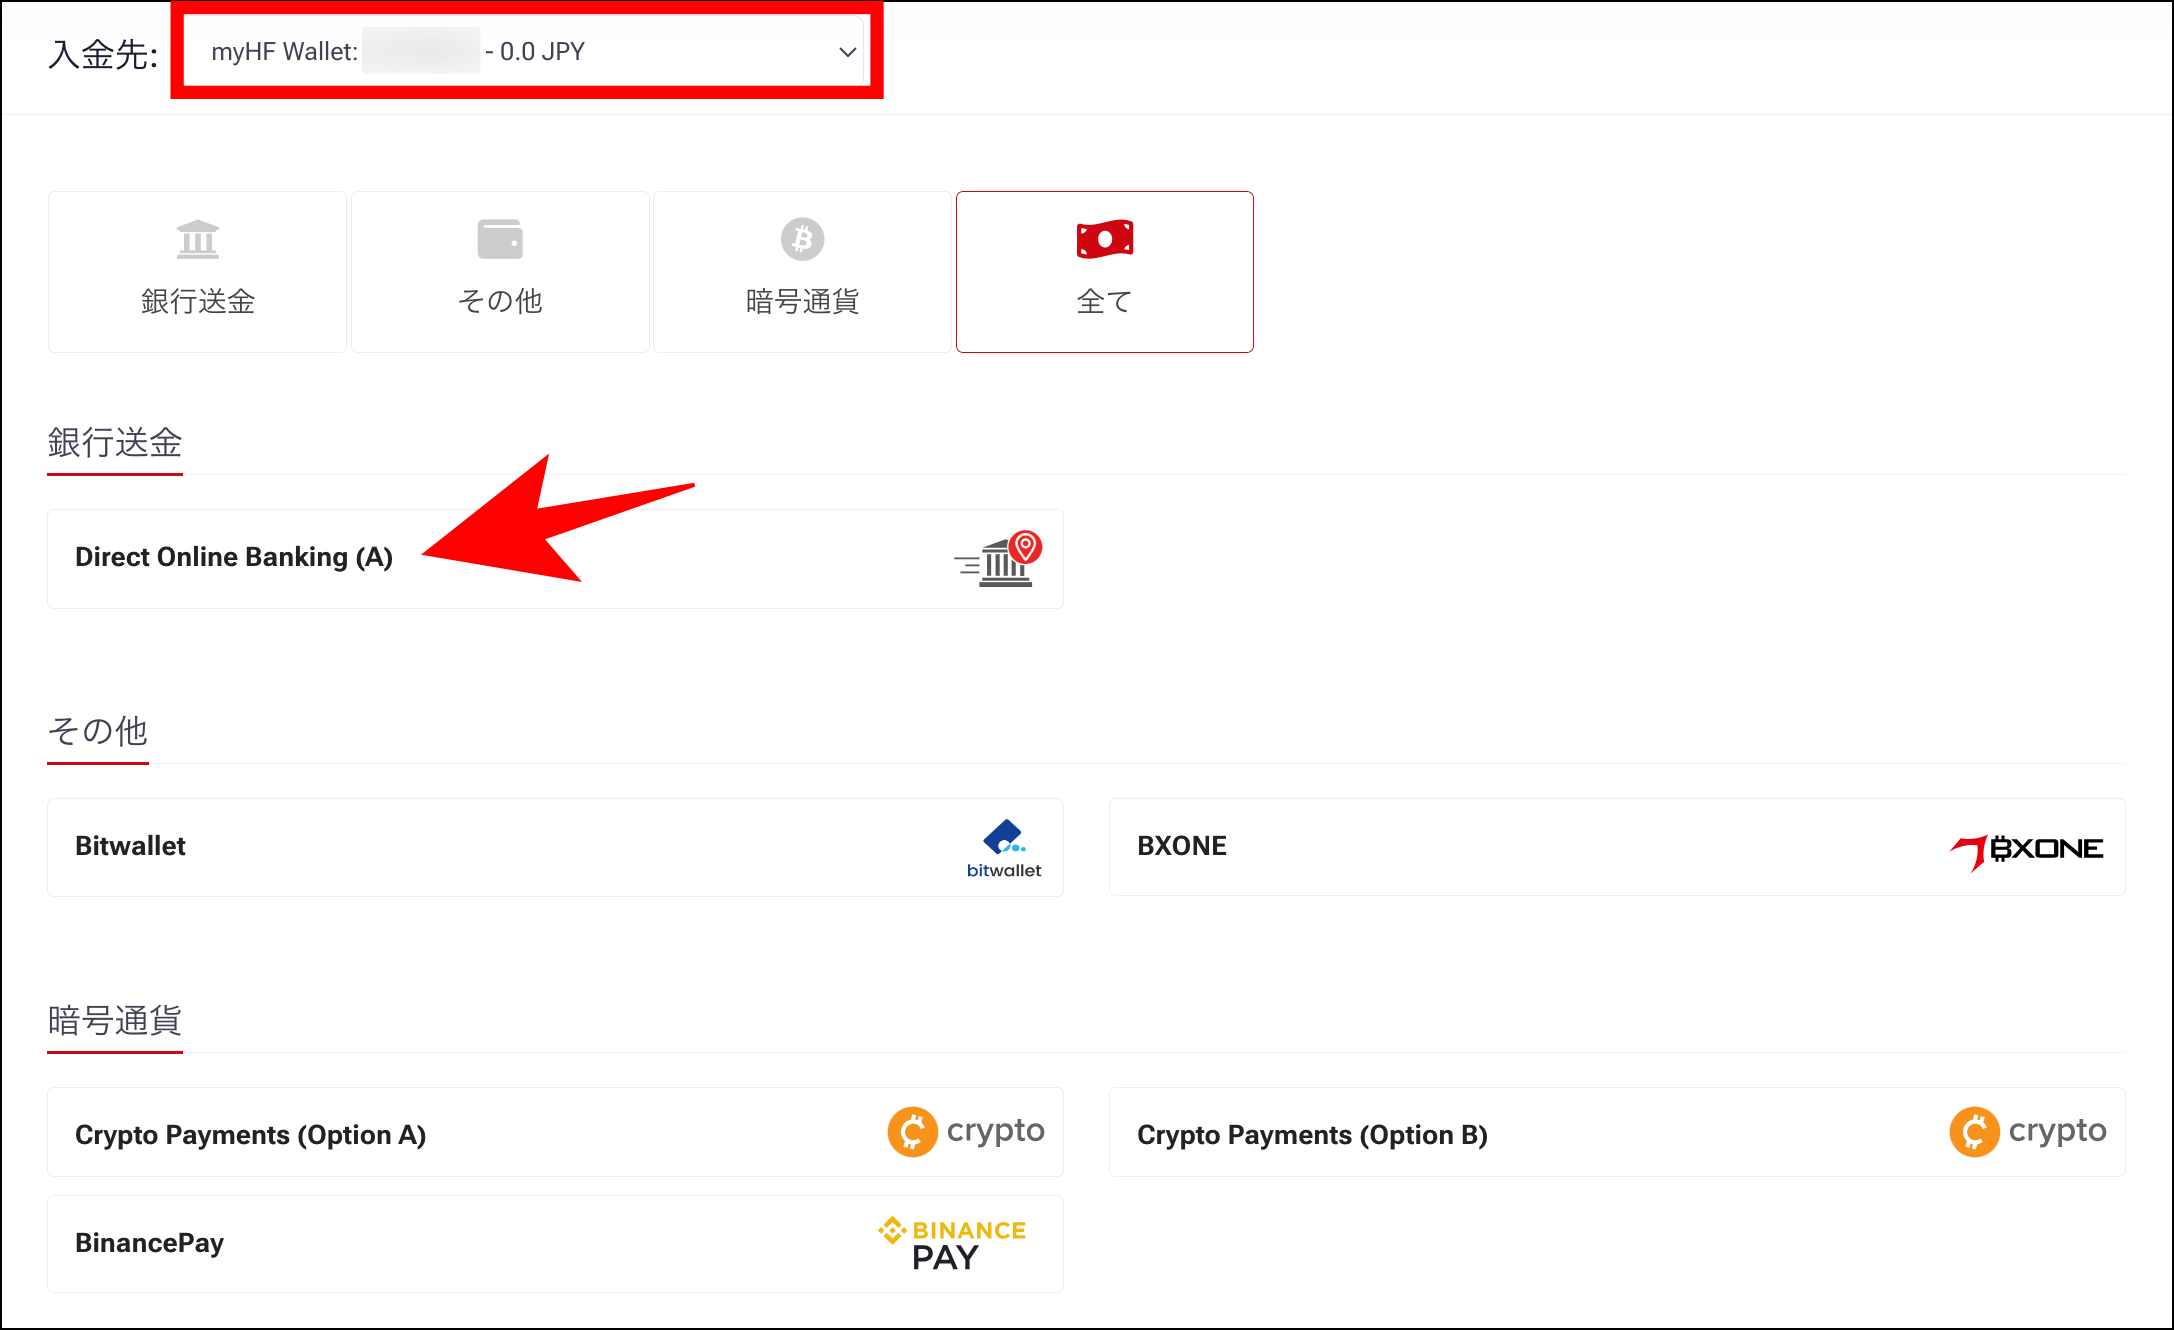The height and width of the screenshot is (1330, 2174).
Task: Select Direct Online Banking (A) option
Action: (x=234, y=557)
